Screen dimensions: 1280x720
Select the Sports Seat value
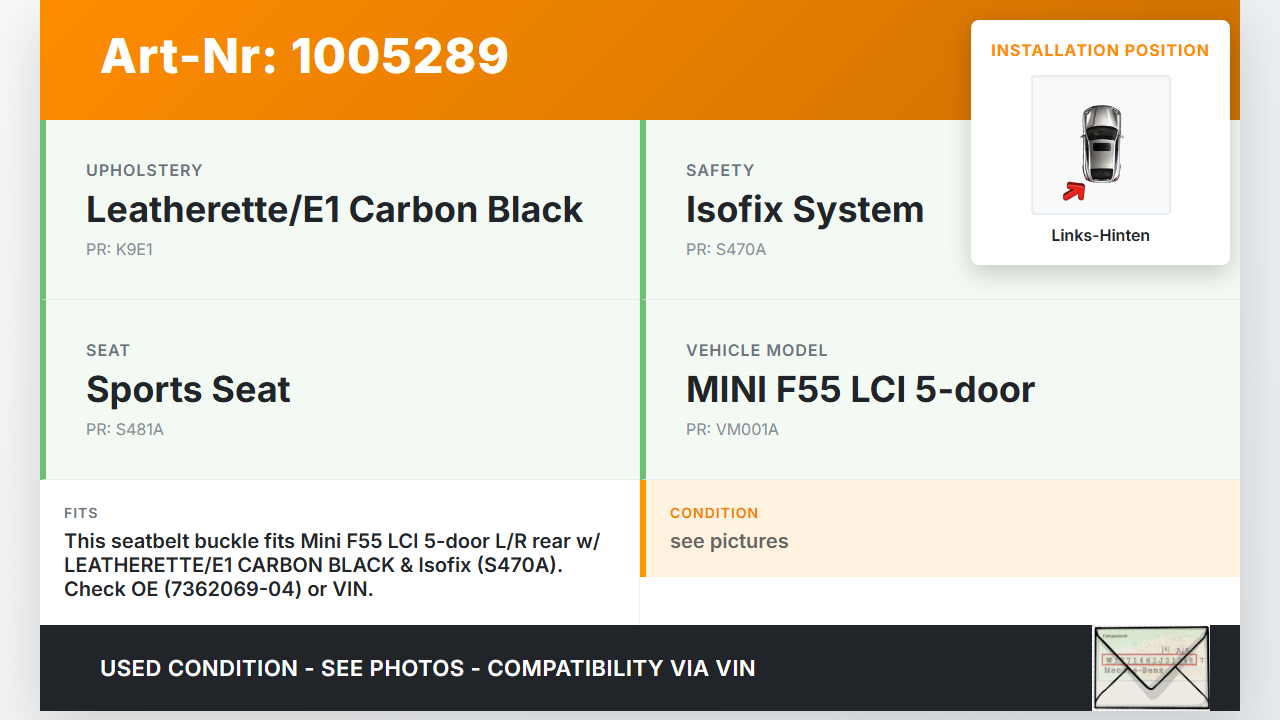pos(188,390)
